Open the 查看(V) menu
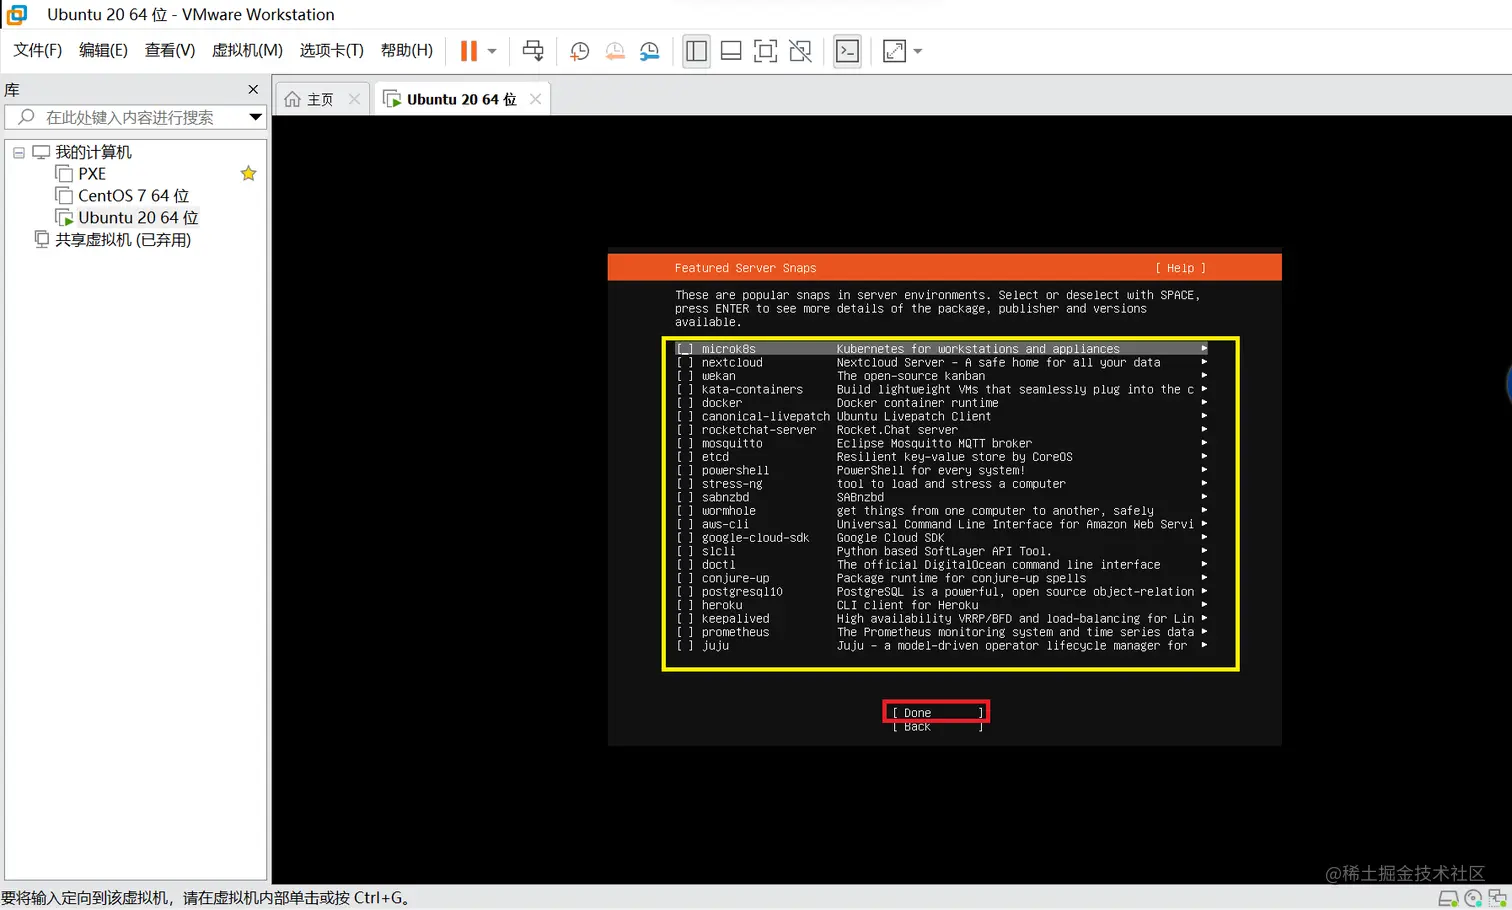The height and width of the screenshot is (910, 1512). pos(170,50)
